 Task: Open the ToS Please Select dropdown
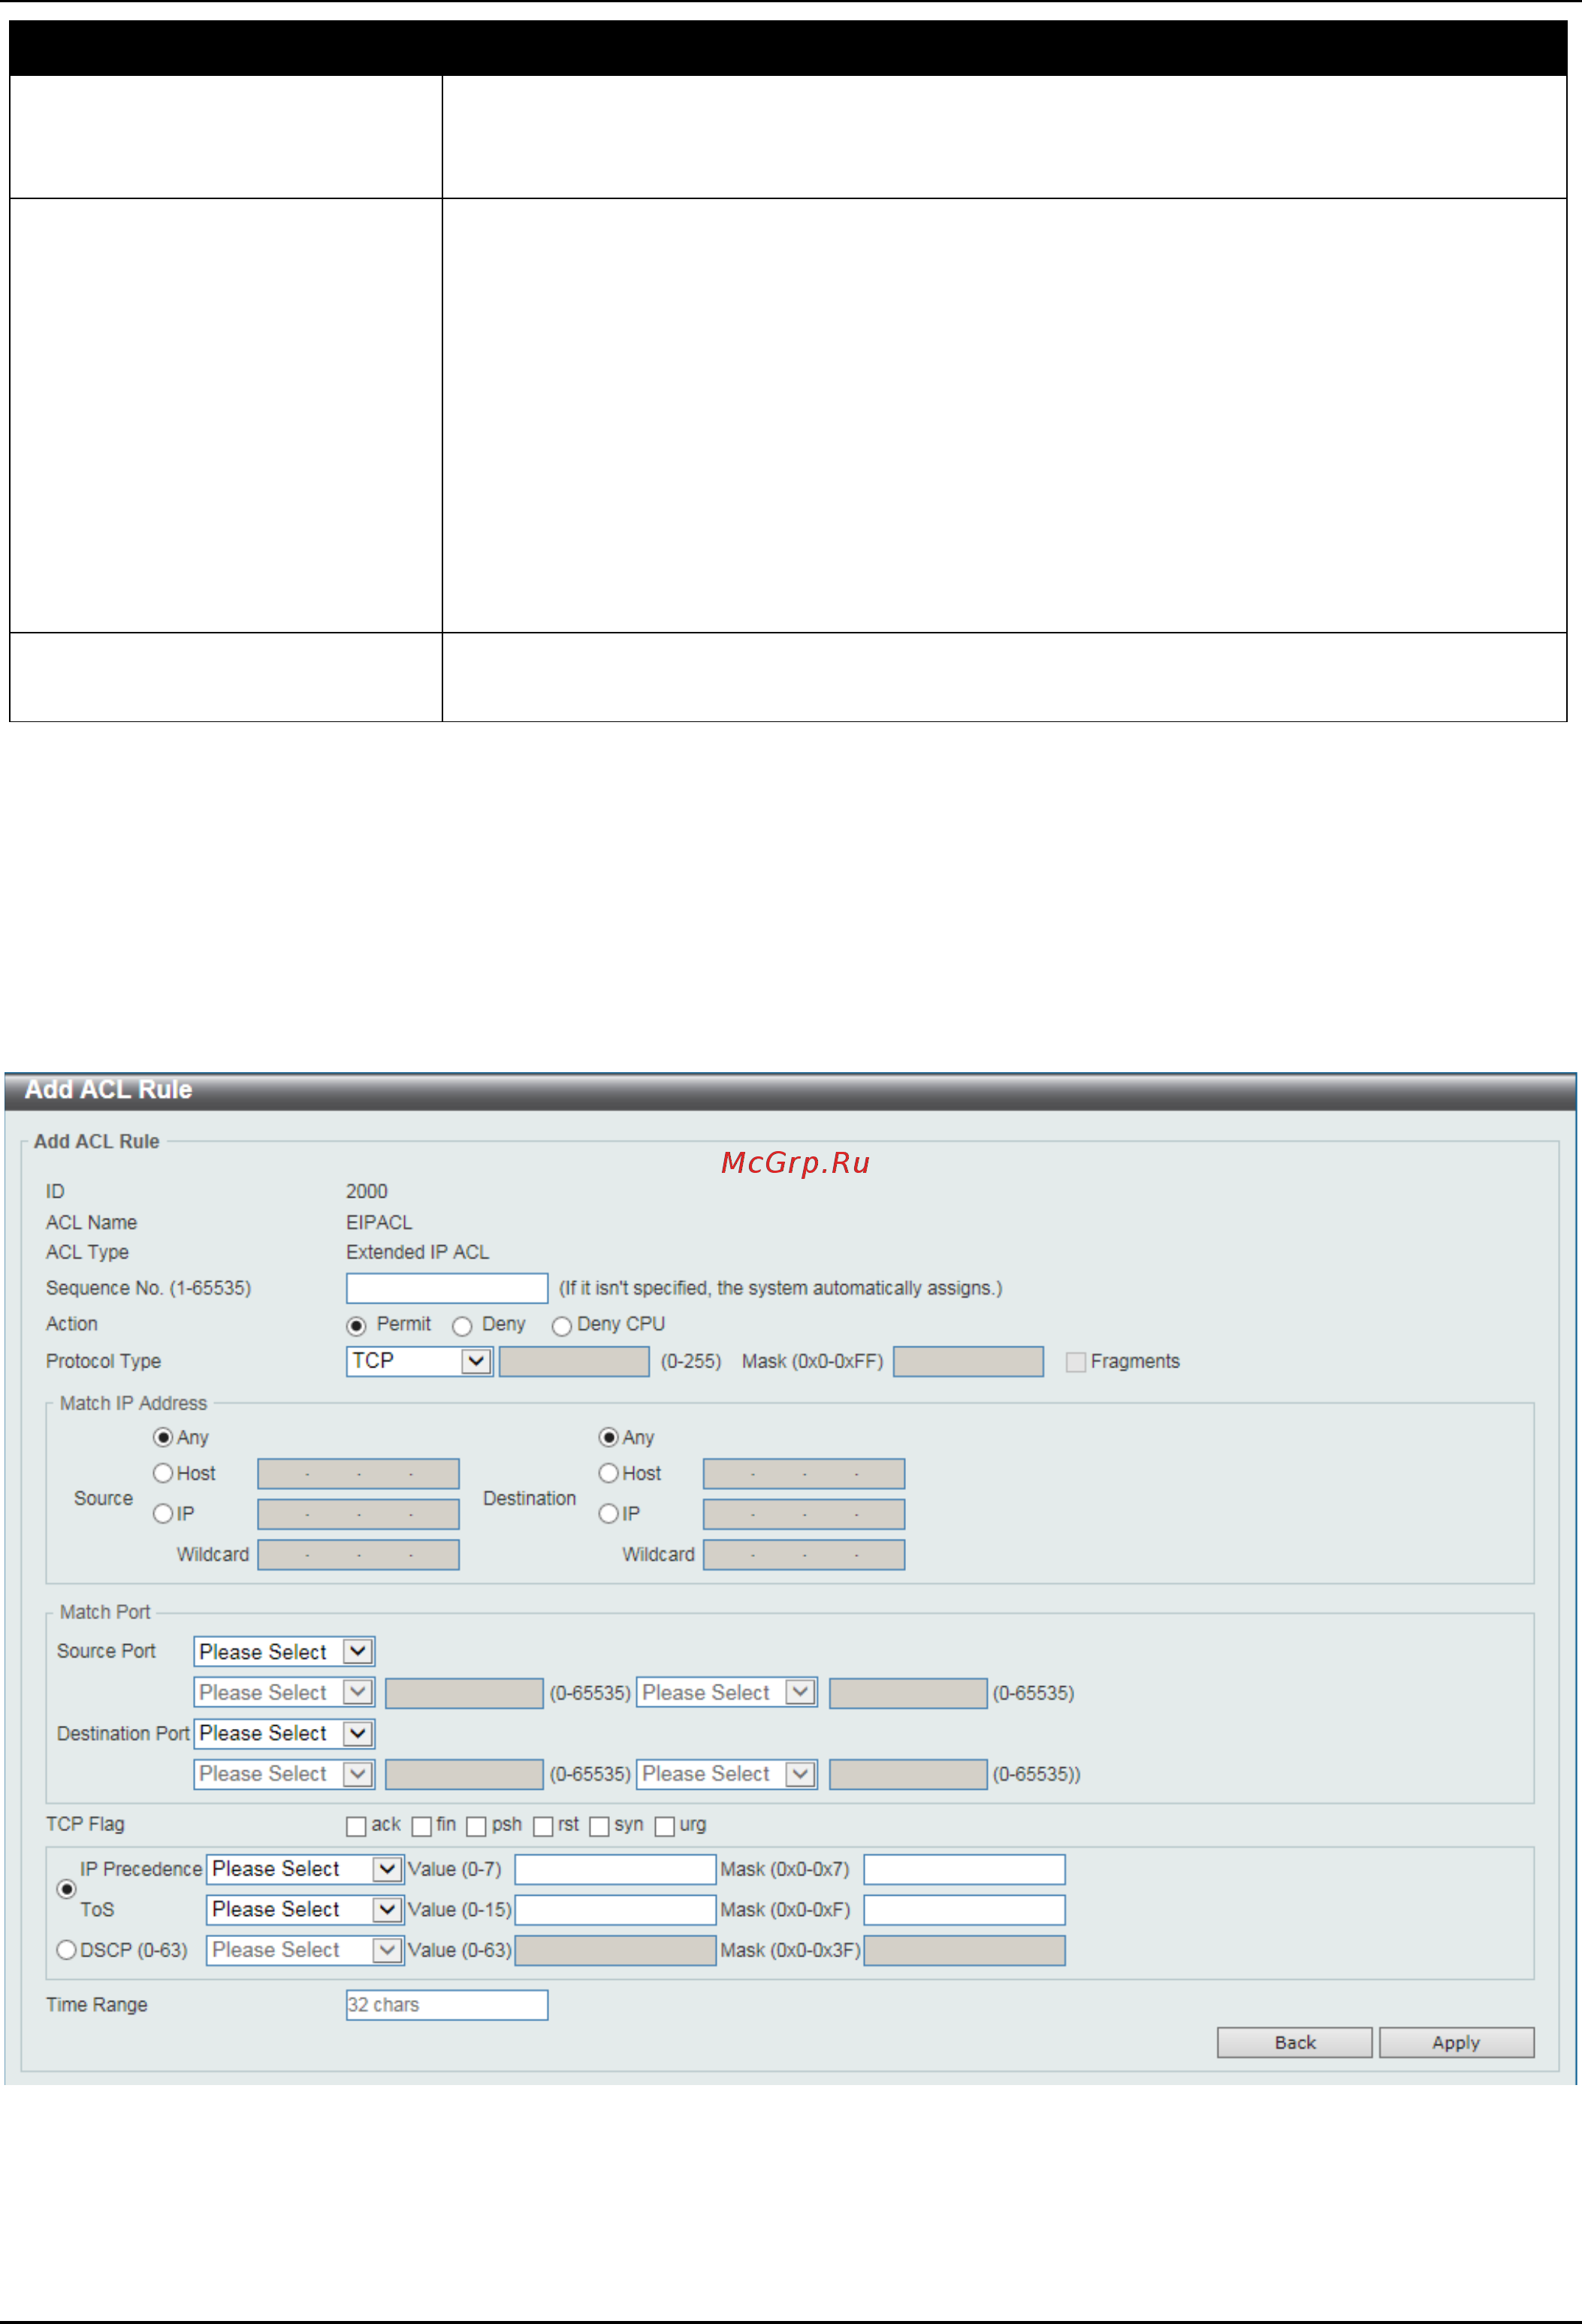click(305, 1909)
